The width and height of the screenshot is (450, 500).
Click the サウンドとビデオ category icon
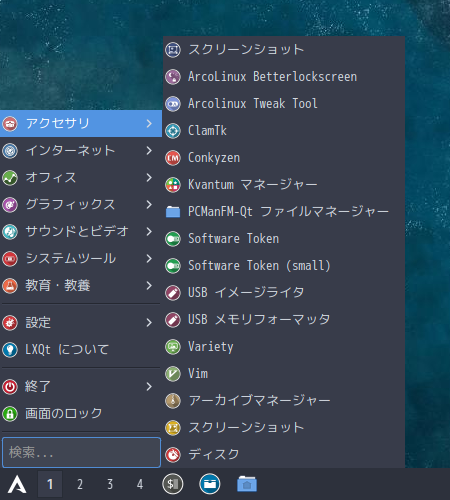pos(10,232)
